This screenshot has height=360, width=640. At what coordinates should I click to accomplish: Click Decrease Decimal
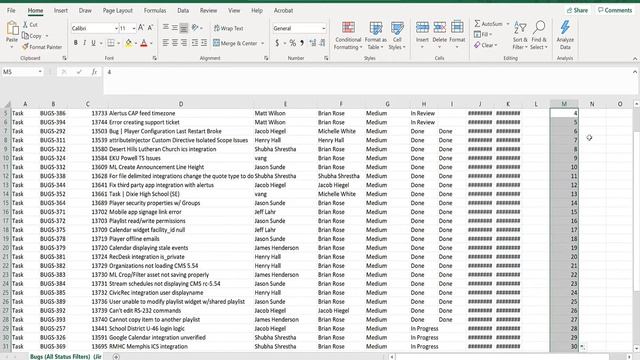click(x=322, y=43)
